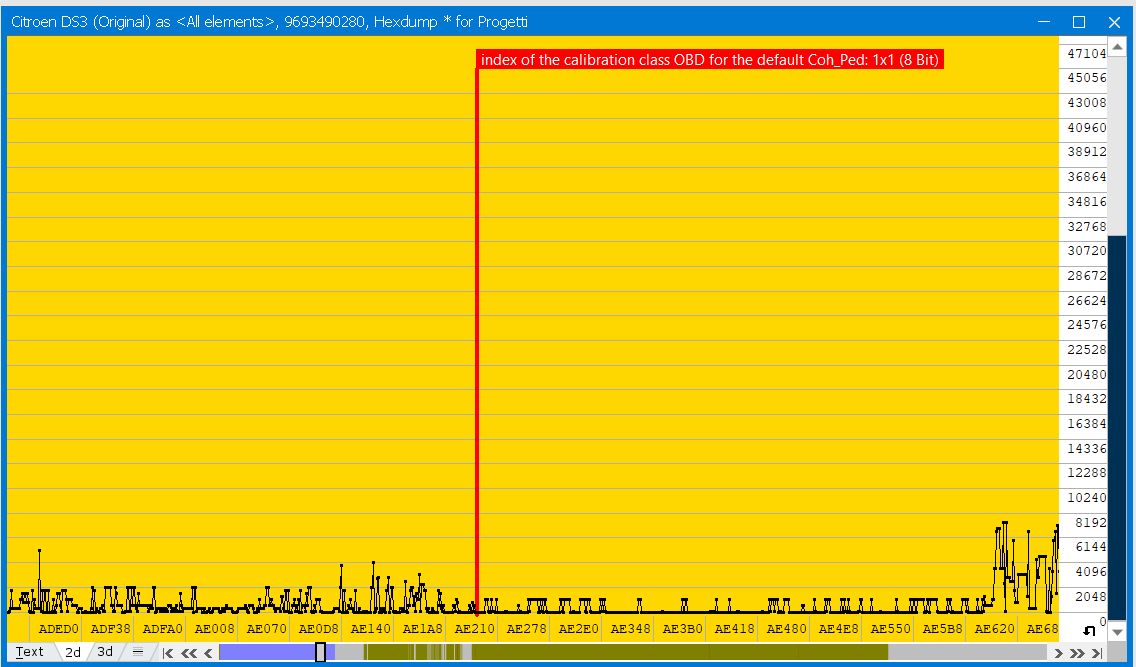
Task: Click the black return arrow icon
Action: pos(1089,631)
